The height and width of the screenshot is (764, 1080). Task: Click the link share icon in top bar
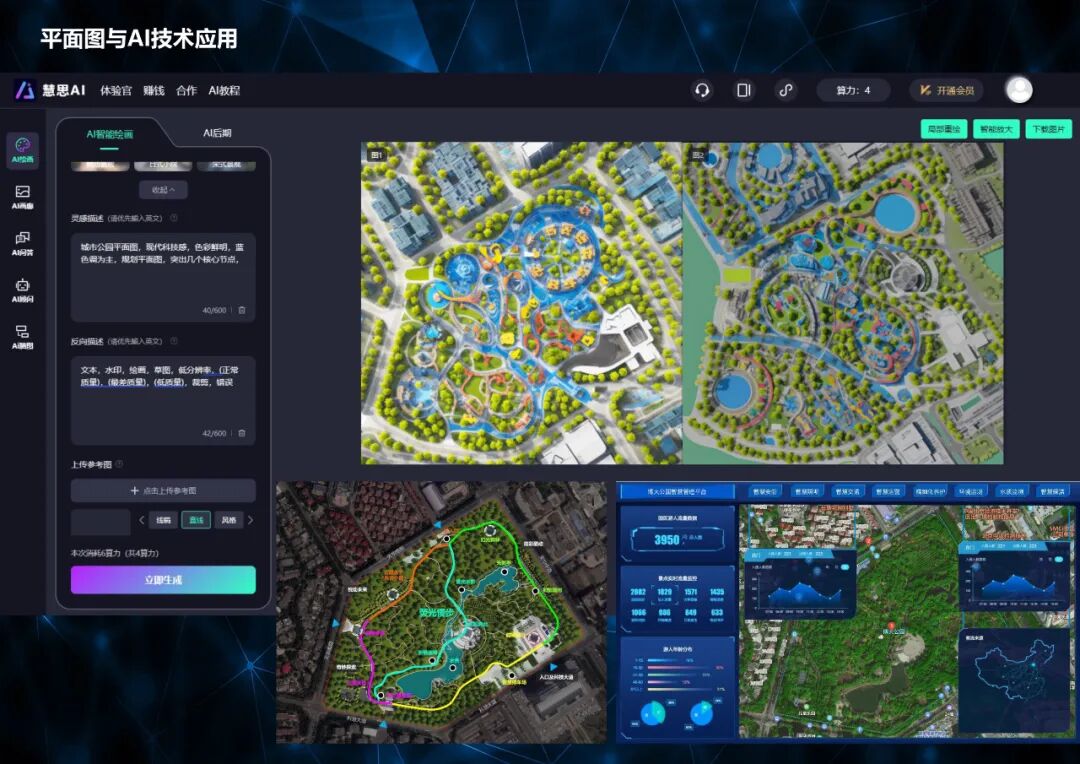tap(786, 90)
